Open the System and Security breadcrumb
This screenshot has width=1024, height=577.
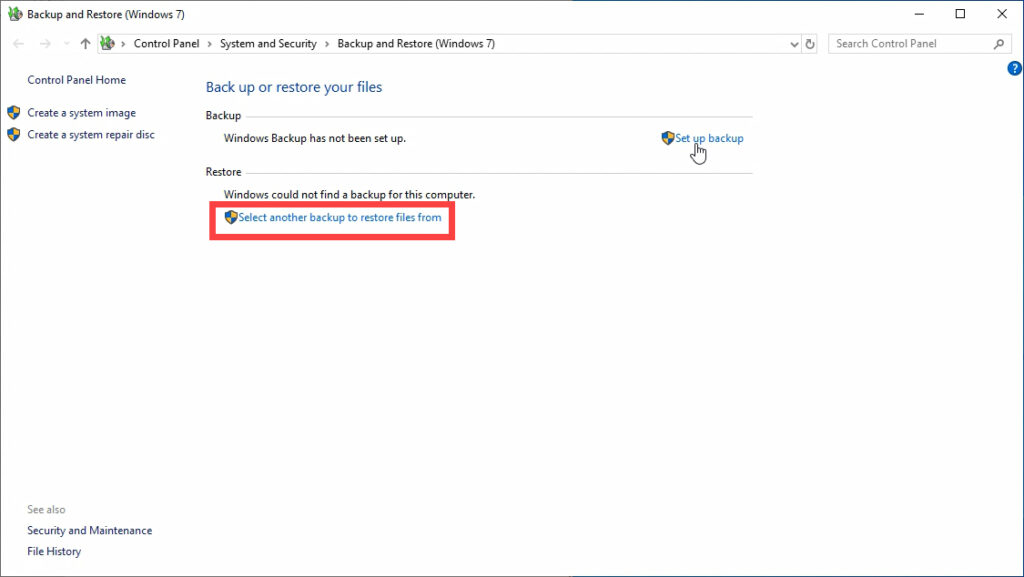(x=268, y=44)
